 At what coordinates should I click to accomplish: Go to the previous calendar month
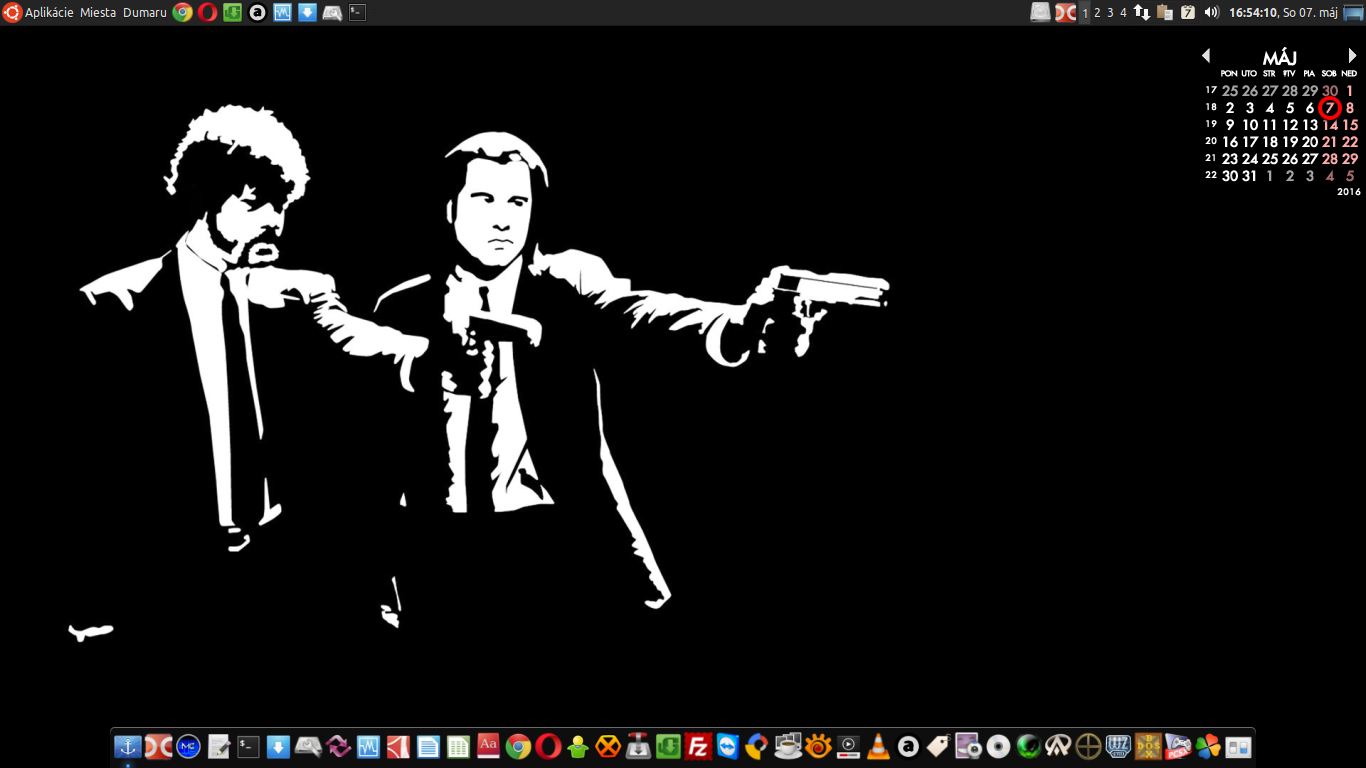click(1206, 56)
